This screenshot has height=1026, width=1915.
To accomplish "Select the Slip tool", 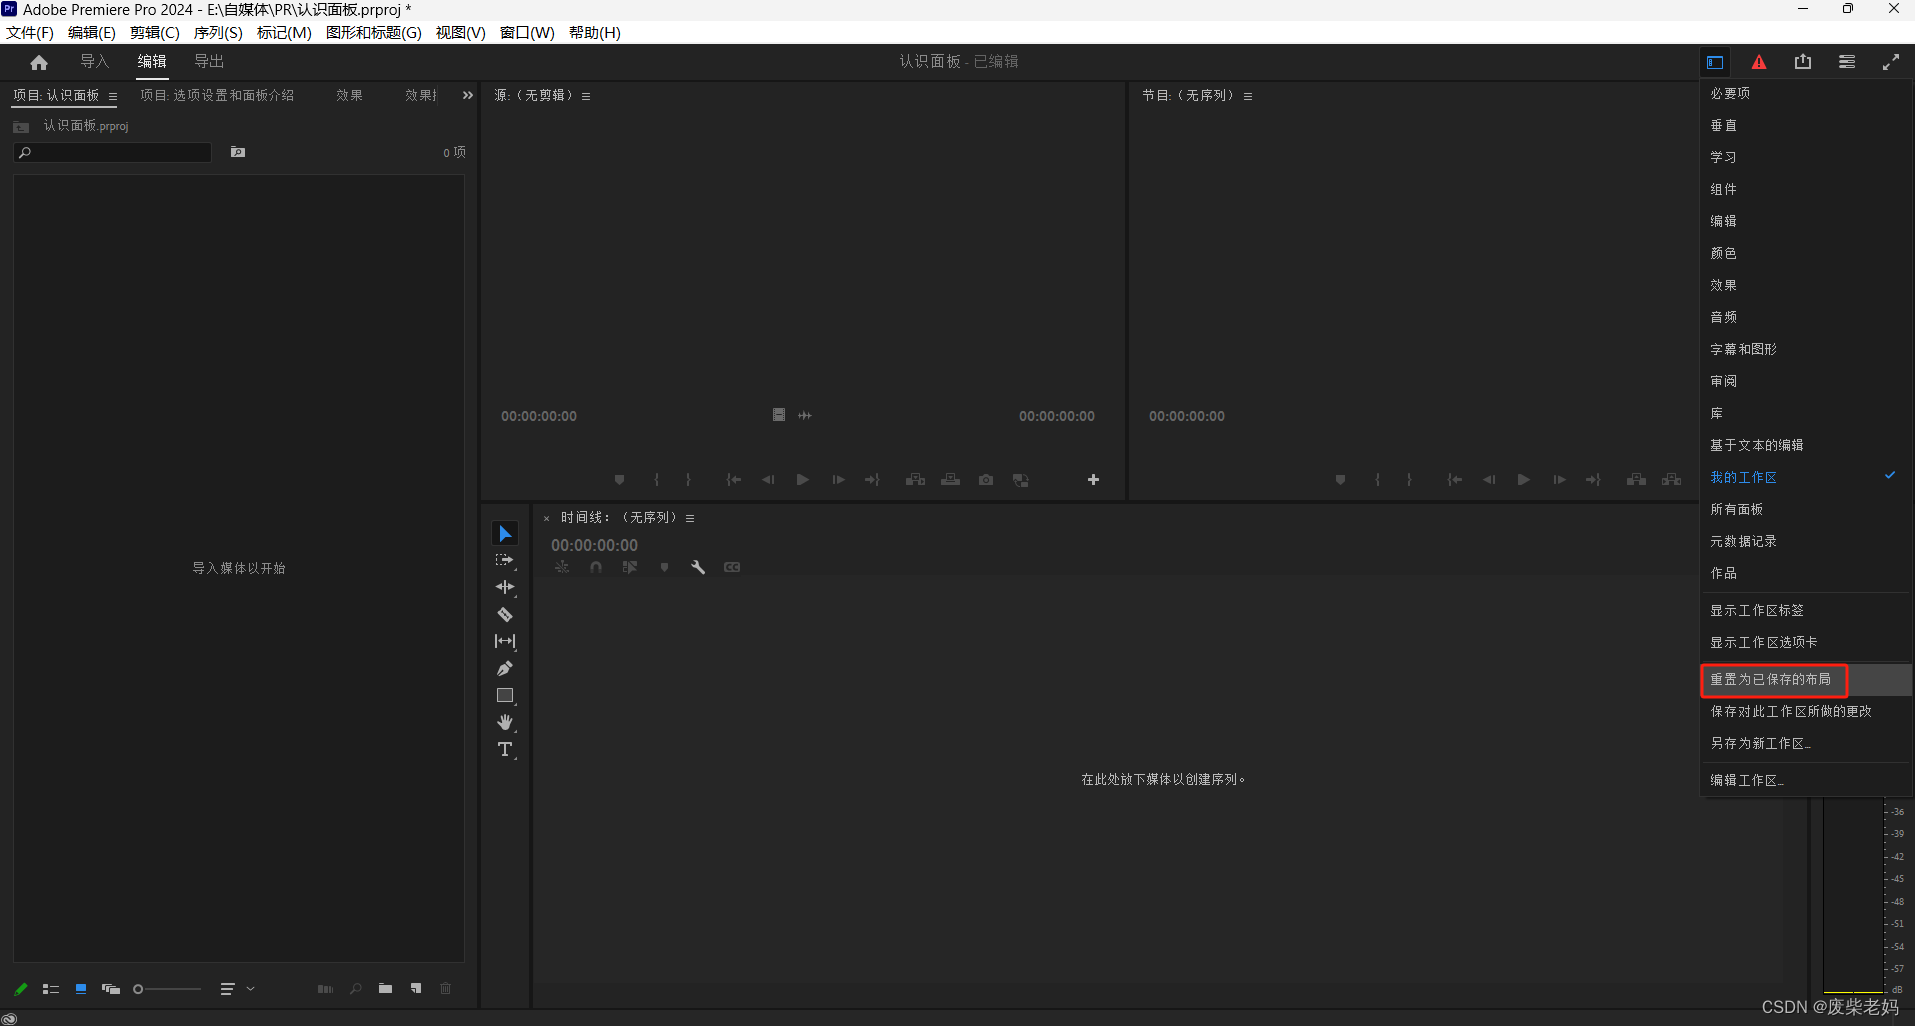I will [505, 642].
